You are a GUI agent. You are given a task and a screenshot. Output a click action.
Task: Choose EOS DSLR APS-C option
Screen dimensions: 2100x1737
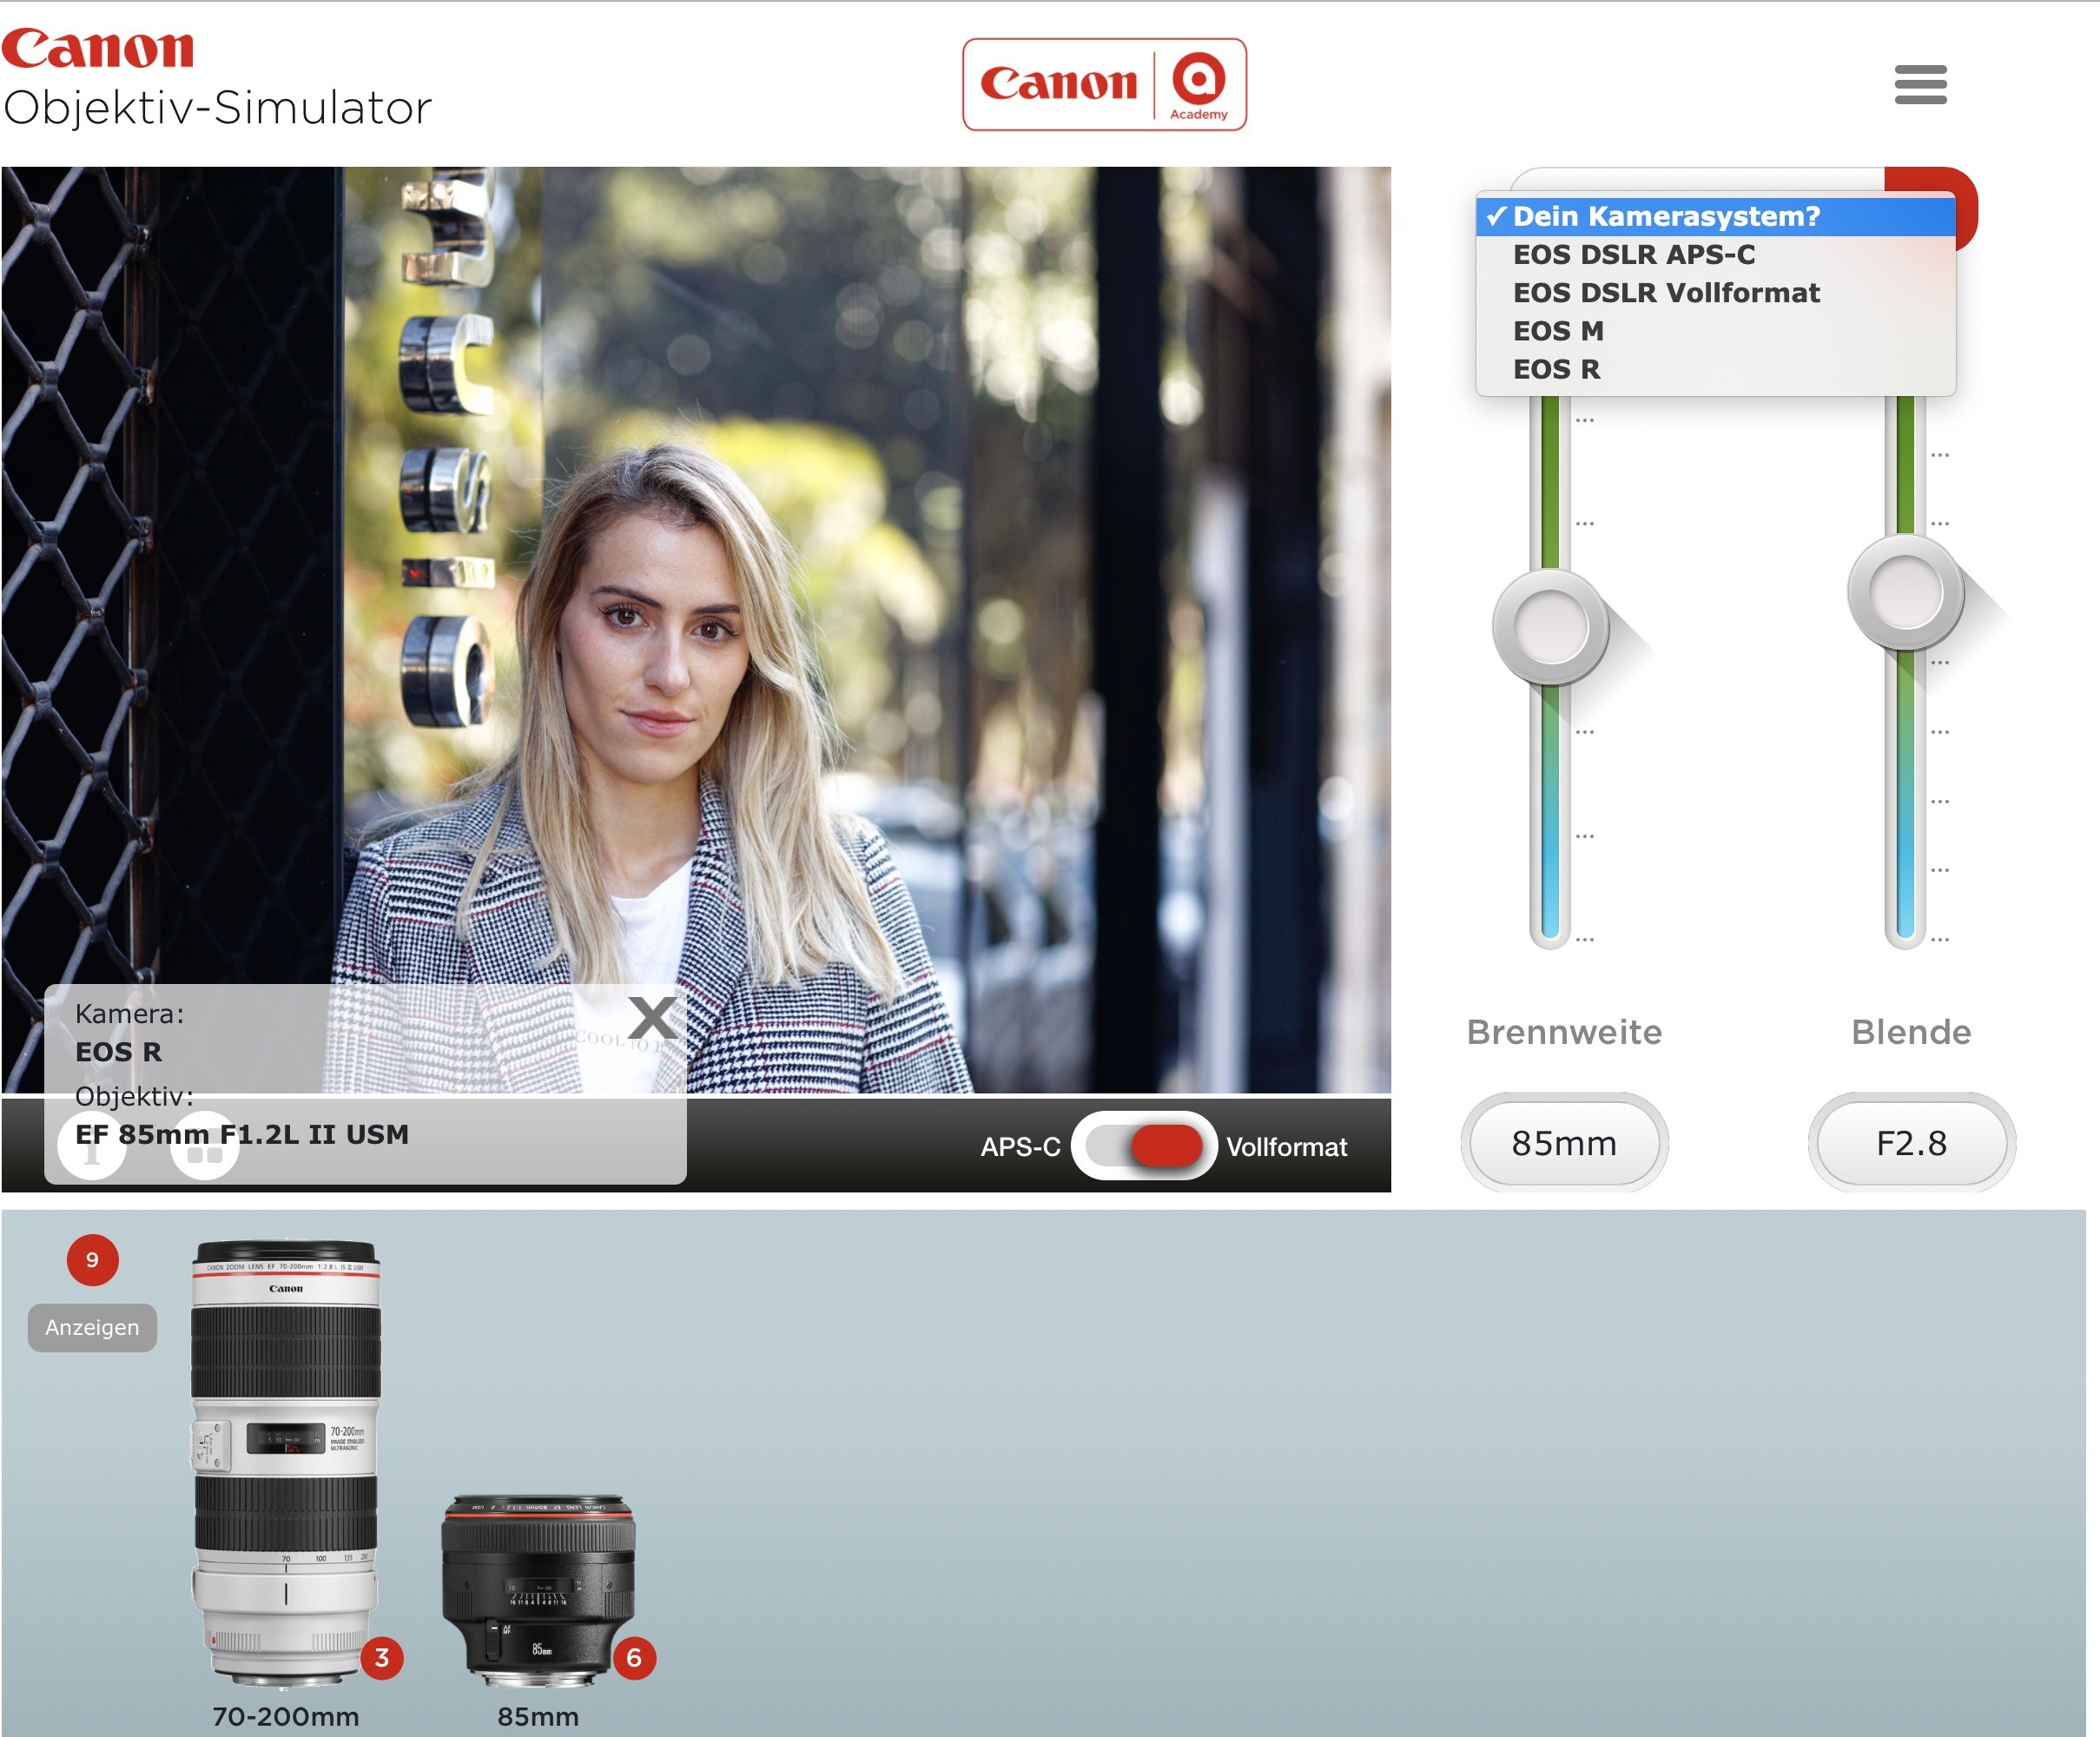[1632, 255]
